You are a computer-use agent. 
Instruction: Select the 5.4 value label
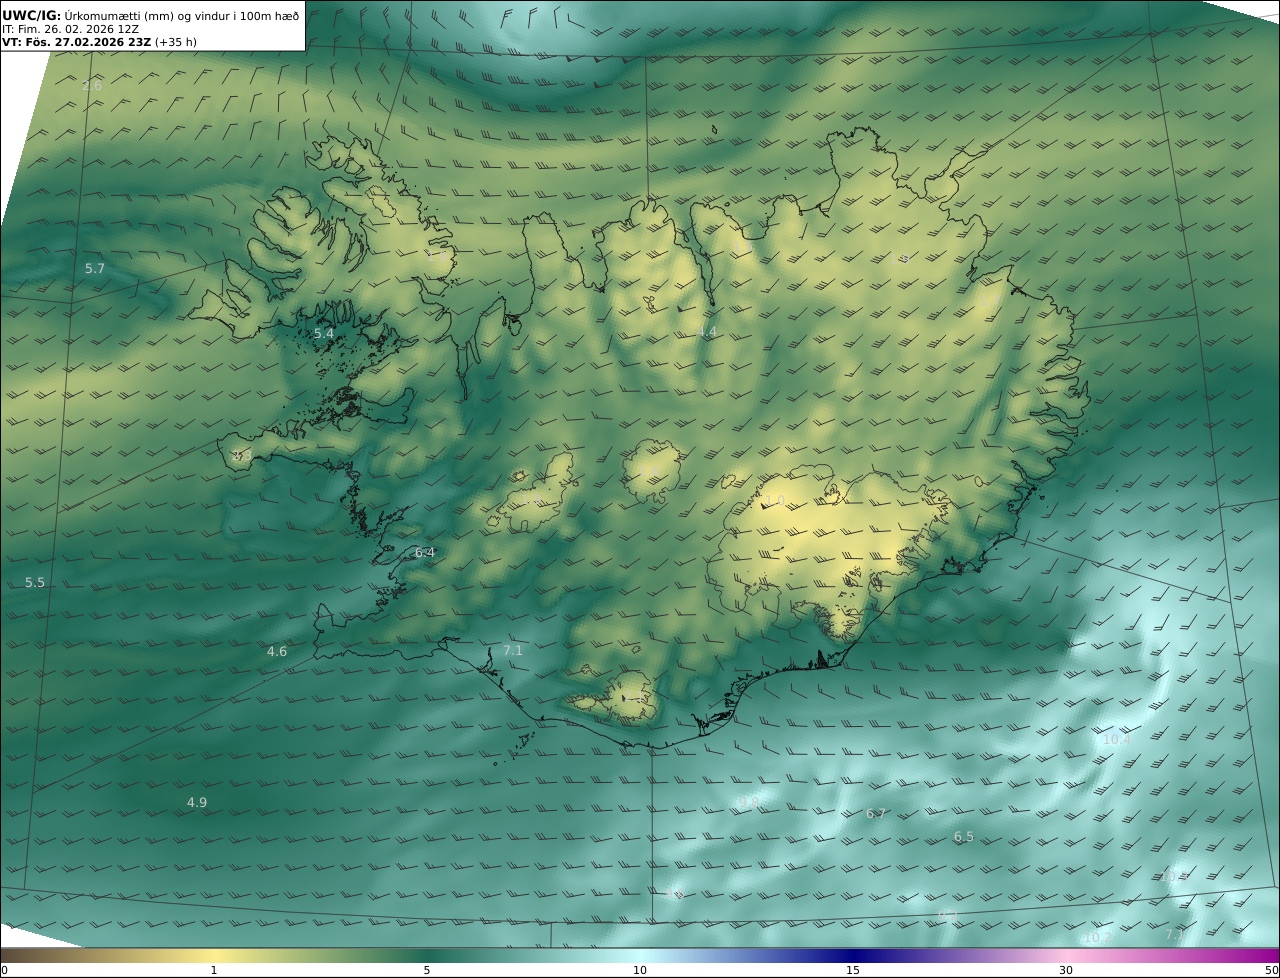tap(324, 333)
